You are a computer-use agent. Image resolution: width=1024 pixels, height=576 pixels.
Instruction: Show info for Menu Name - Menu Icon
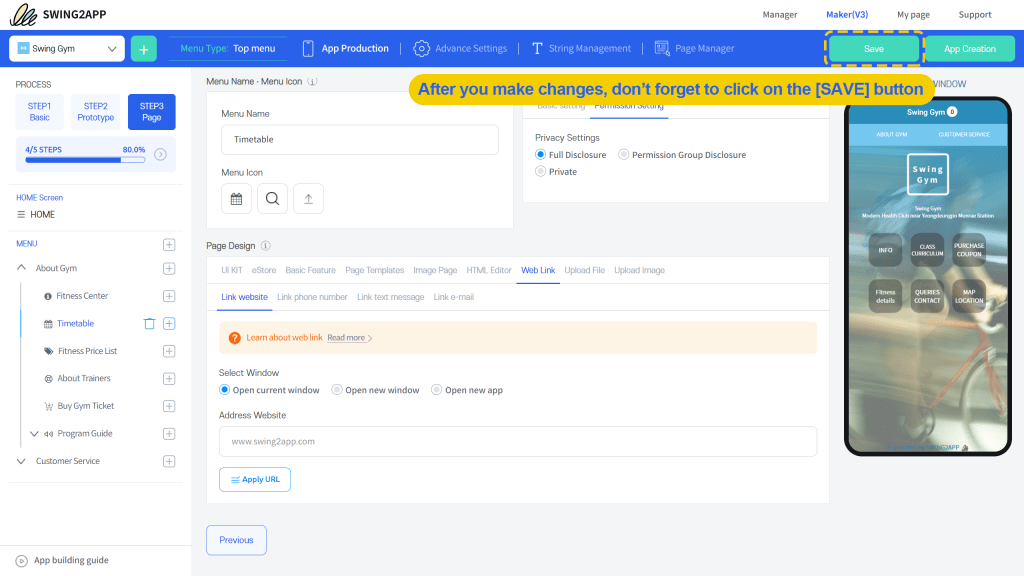click(312, 82)
